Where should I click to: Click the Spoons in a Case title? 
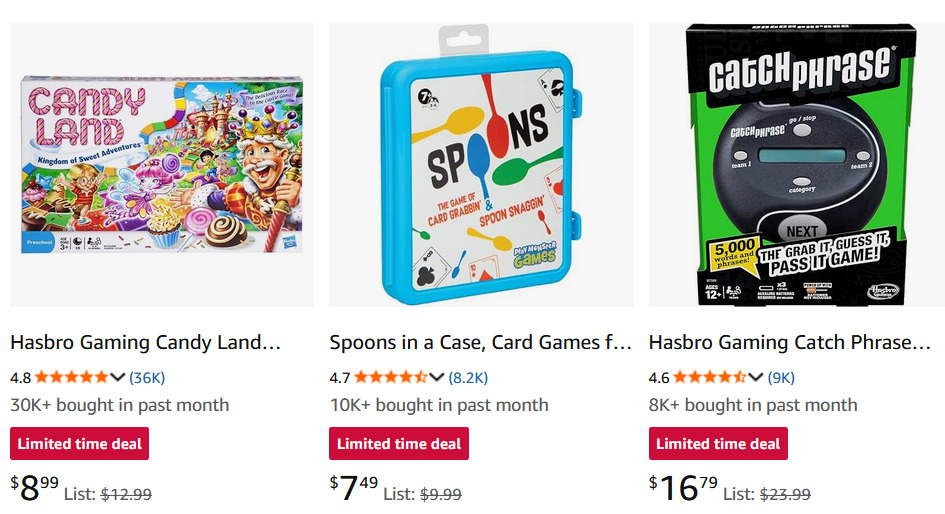click(480, 342)
